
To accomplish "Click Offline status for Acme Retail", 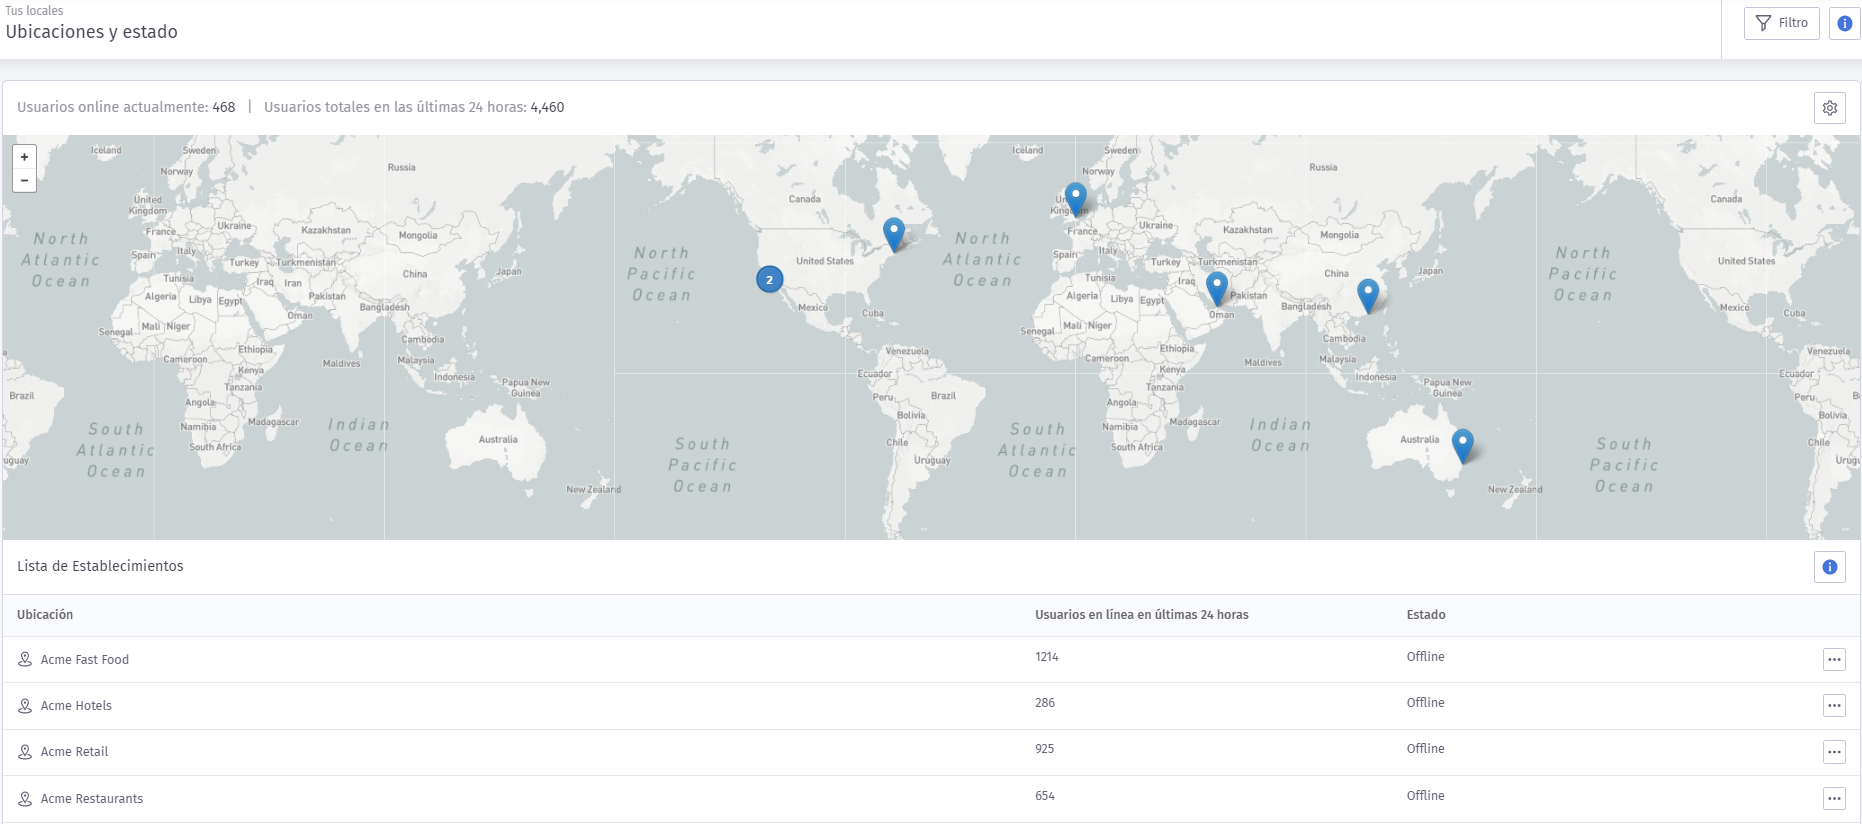I will pyautogui.click(x=1426, y=749).
